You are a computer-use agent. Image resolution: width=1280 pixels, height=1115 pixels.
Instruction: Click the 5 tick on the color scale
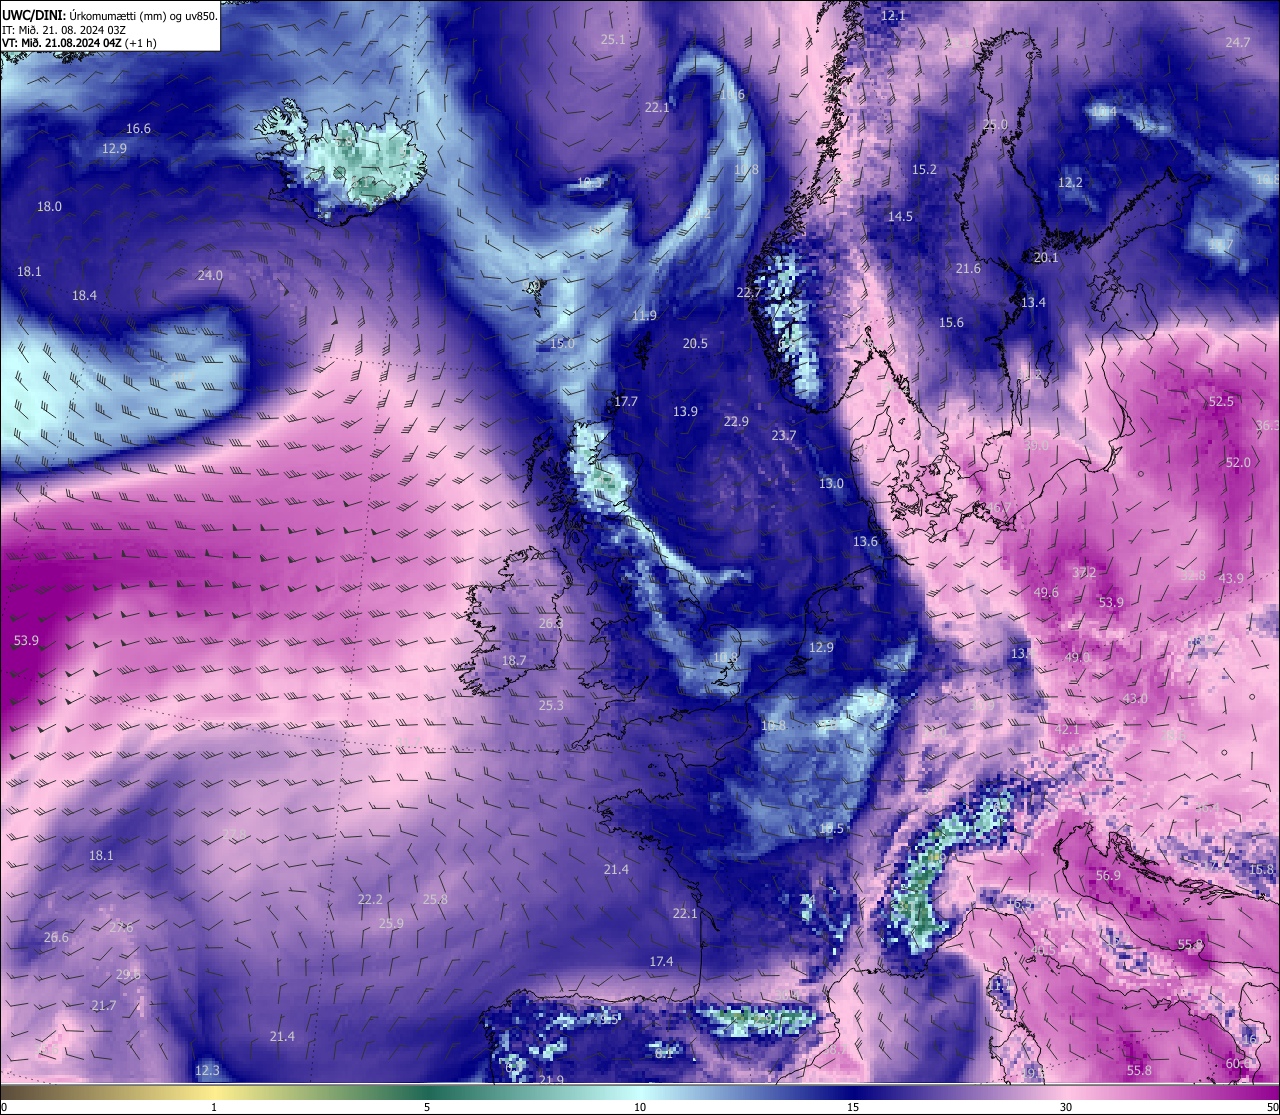[x=427, y=1107]
